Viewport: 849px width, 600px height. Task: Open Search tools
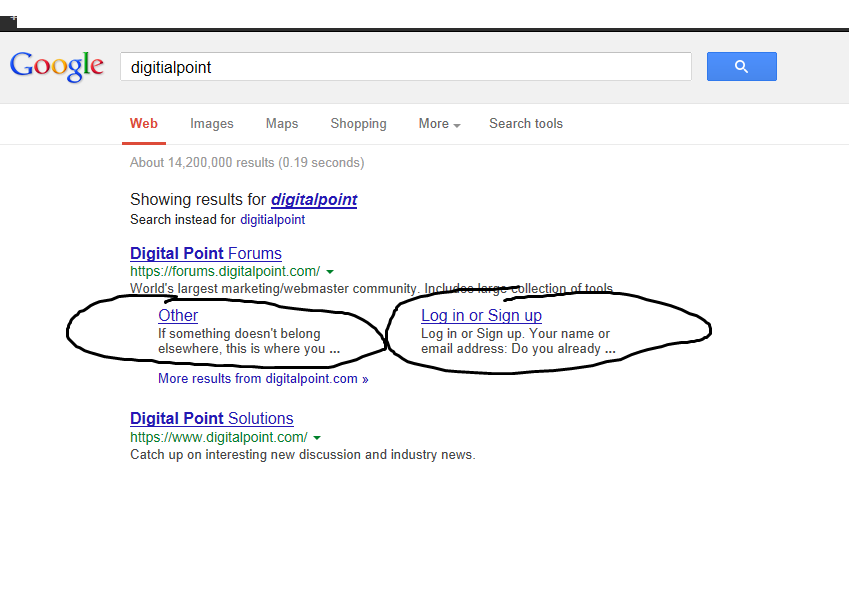pyautogui.click(x=526, y=123)
